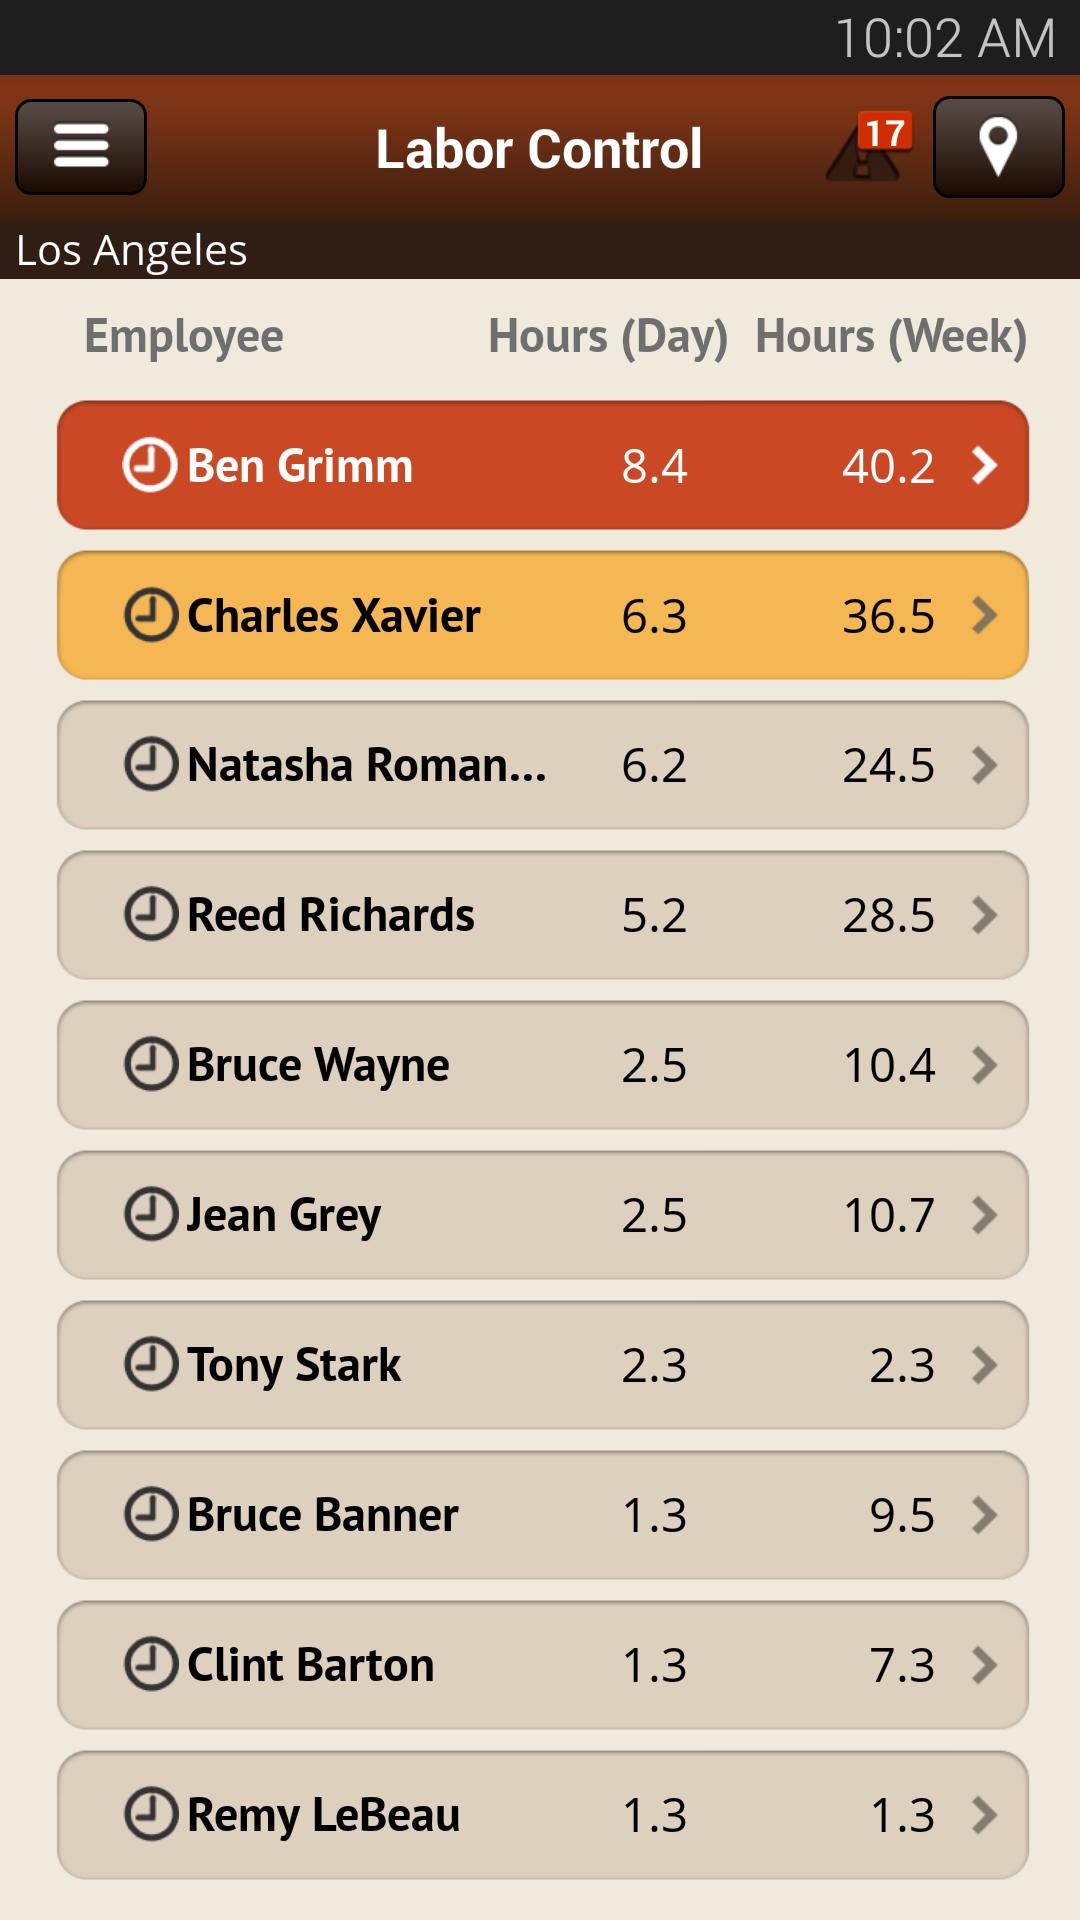This screenshot has width=1080, height=1920.
Task: Tap the clock icon beside Tony Stark
Action: pos(150,1364)
